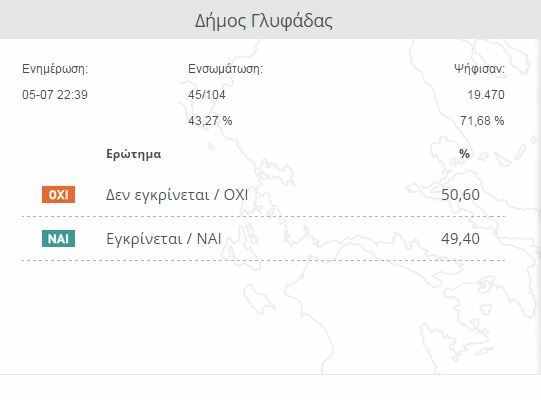Image resolution: width=541 pixels, height=400 pixels.
Task: Click the teal NAI badge
Action: point(58,239)
